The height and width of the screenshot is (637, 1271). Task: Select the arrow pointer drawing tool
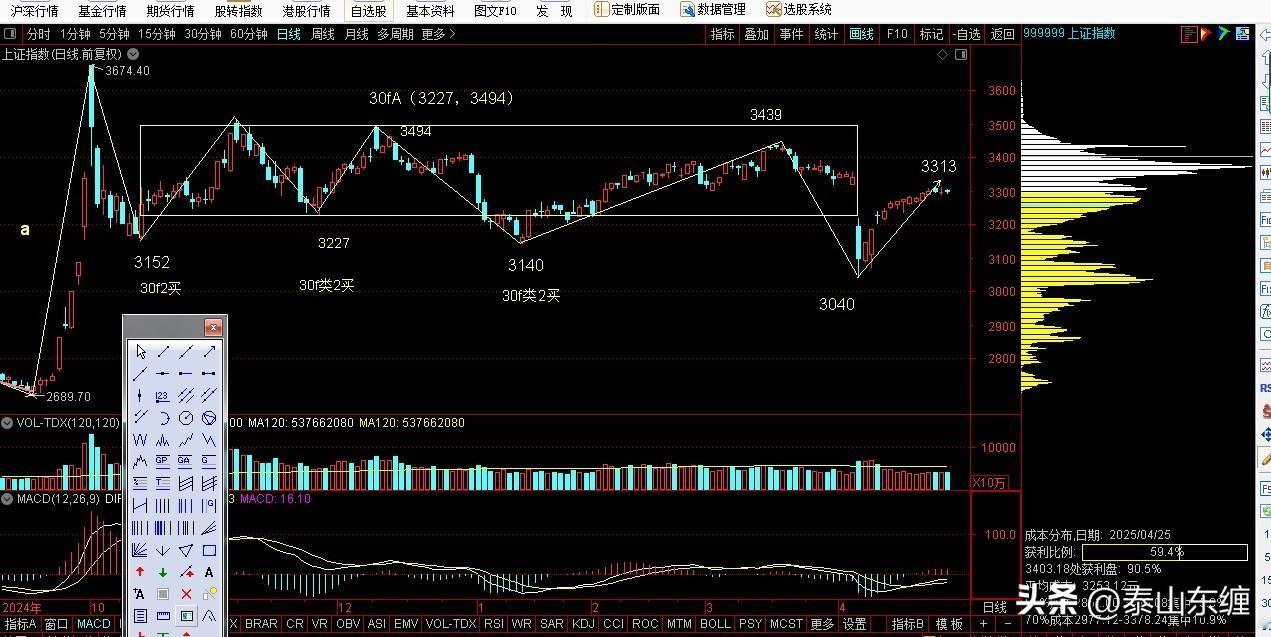[x=139, y=351]
